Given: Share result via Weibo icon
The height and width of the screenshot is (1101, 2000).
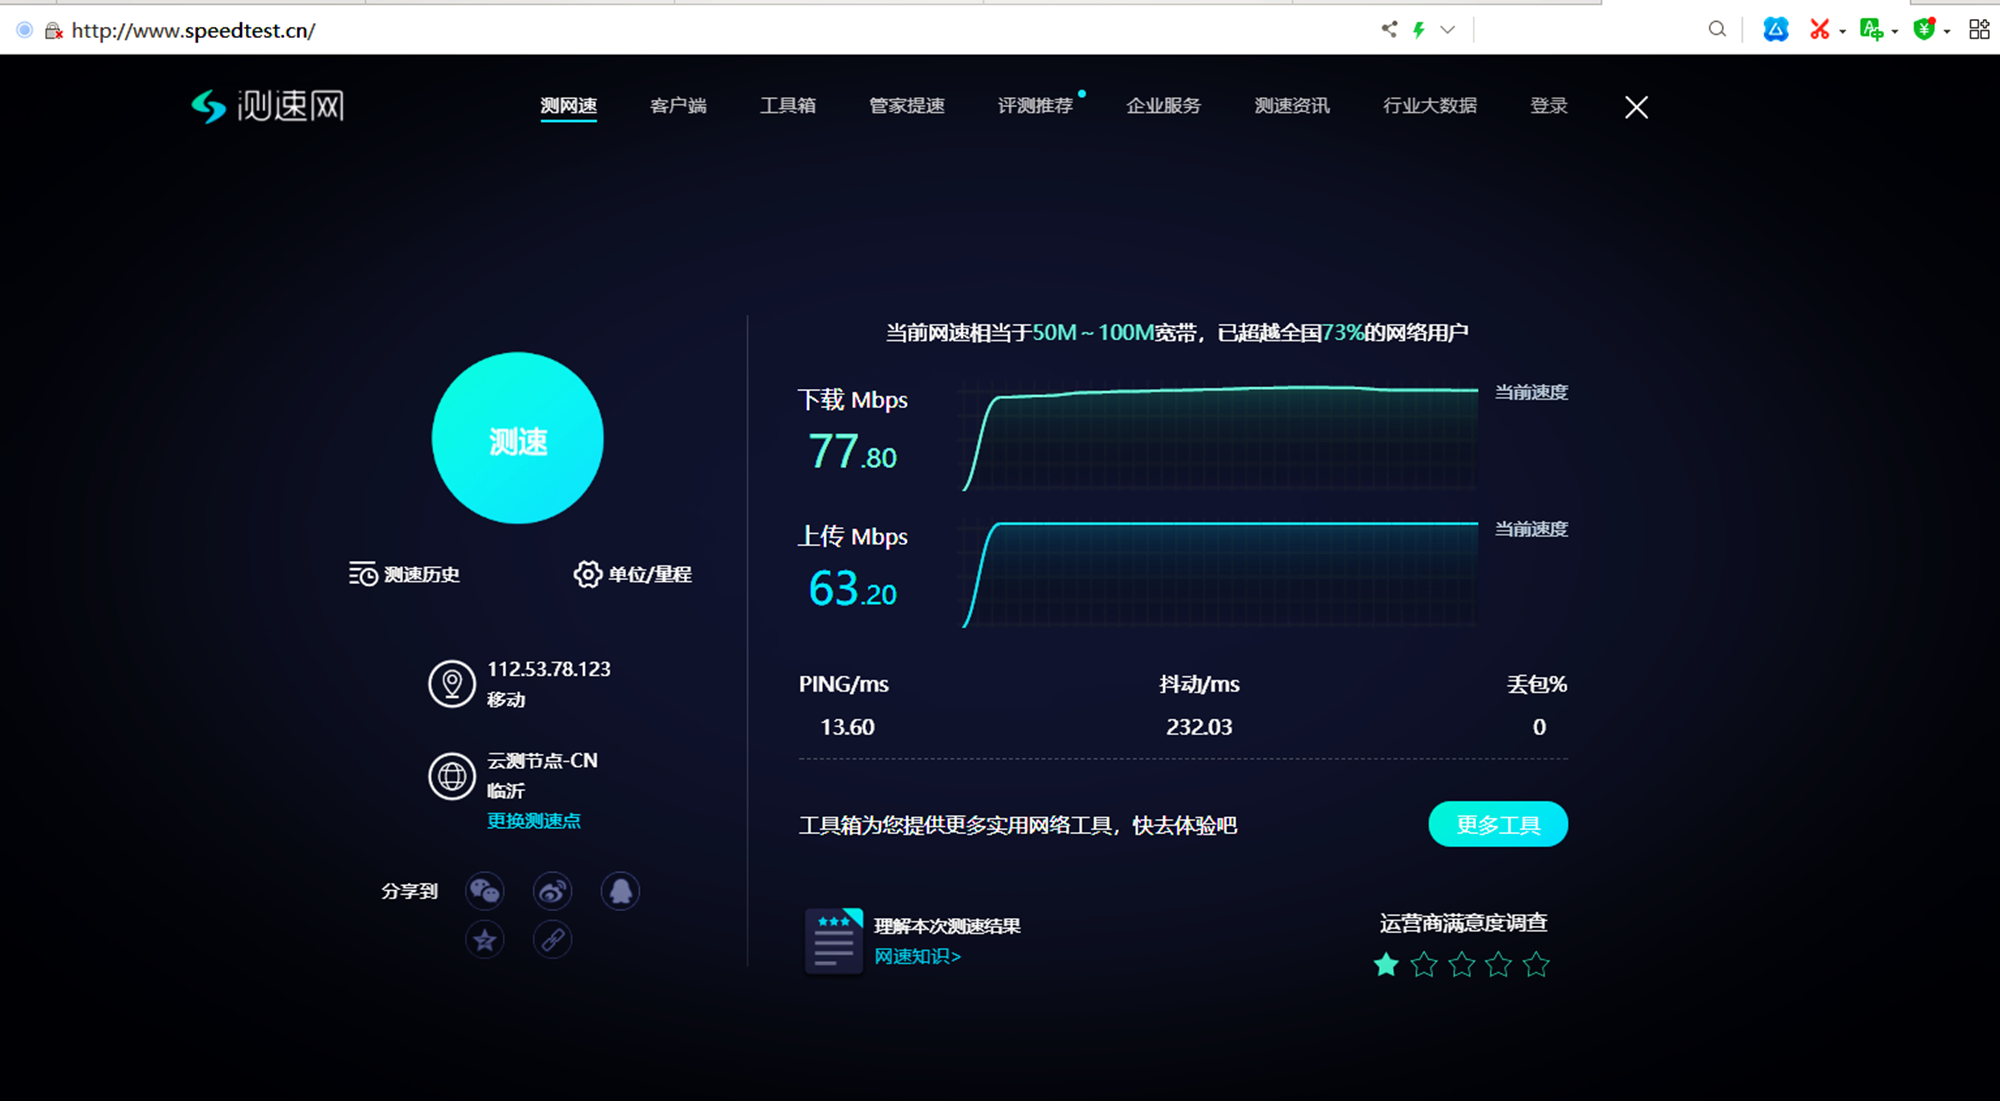Looking at the screenshot, I should (x=552, y=891).
